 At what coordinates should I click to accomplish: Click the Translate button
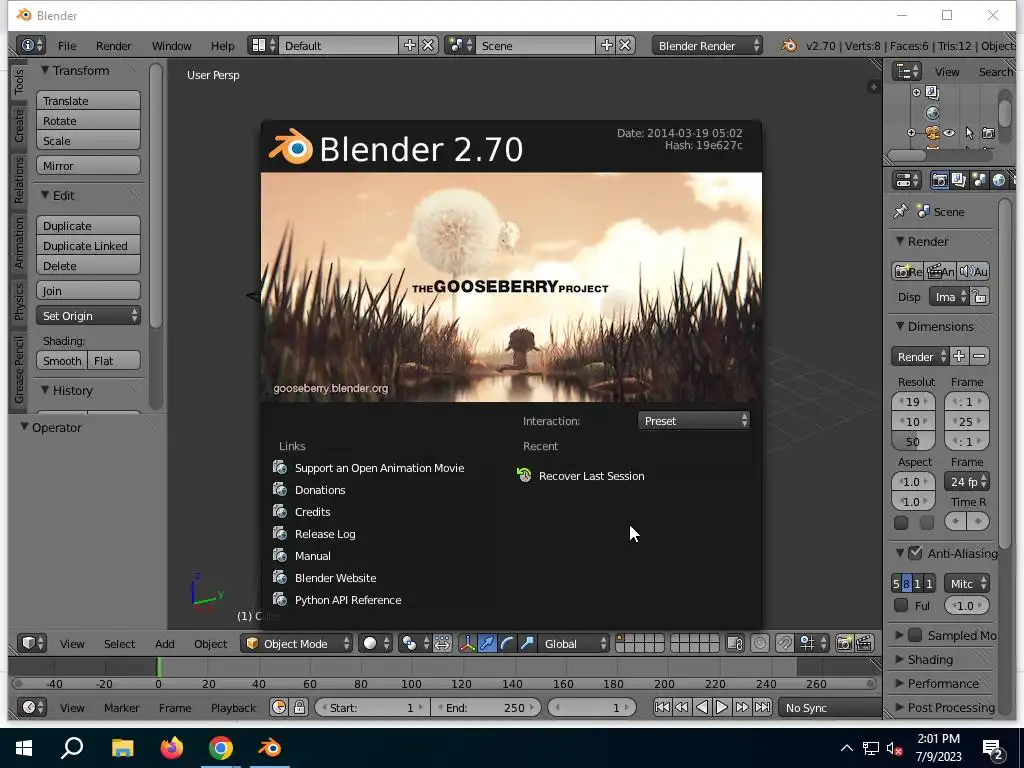pyautogui.click(x=88, y=101)
